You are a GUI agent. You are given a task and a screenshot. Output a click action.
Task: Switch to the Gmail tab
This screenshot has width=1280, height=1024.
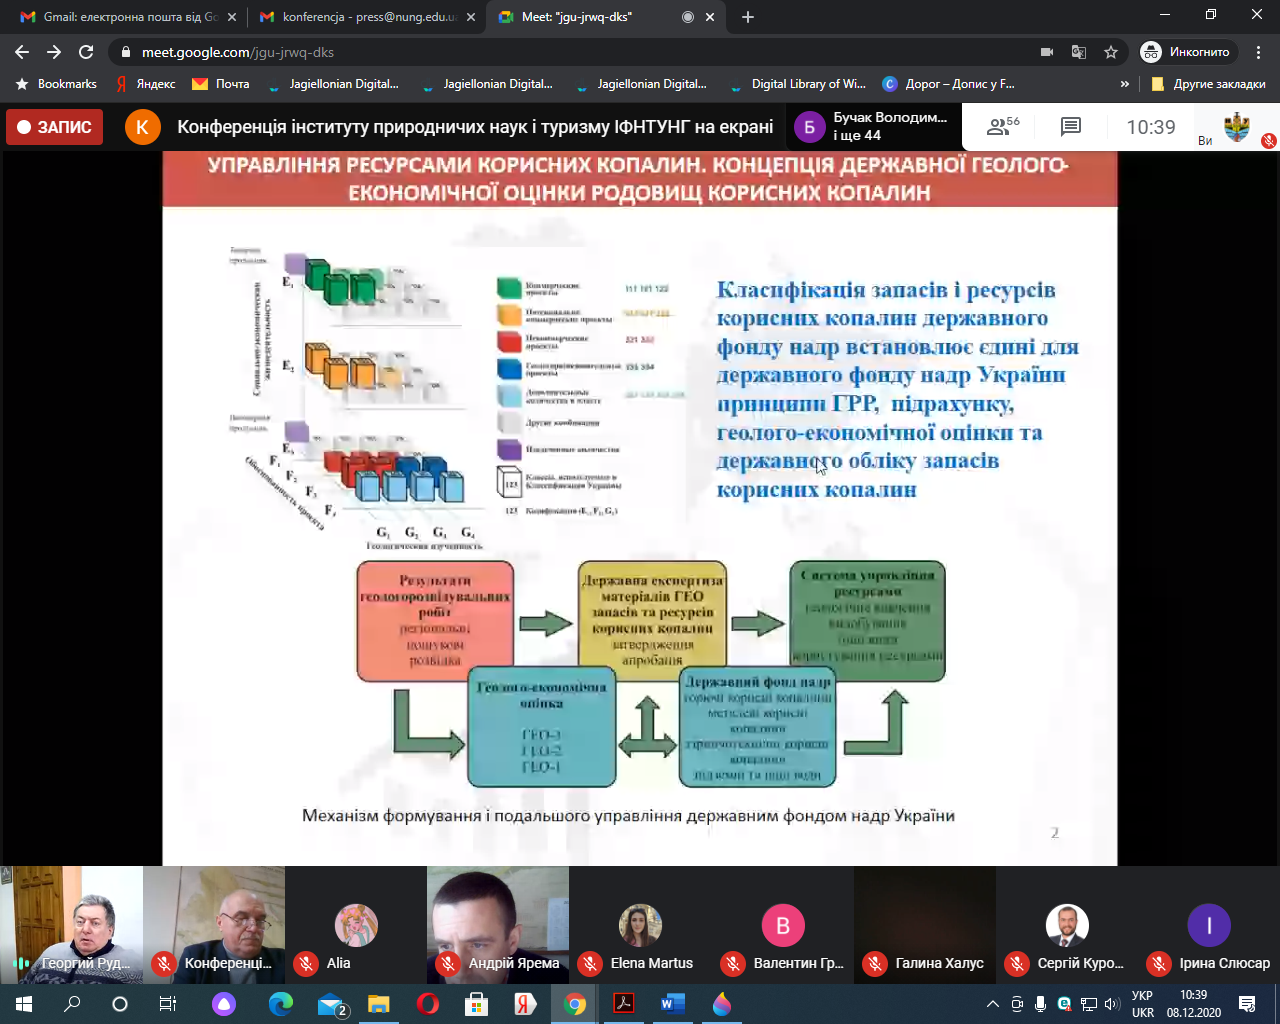120,17
